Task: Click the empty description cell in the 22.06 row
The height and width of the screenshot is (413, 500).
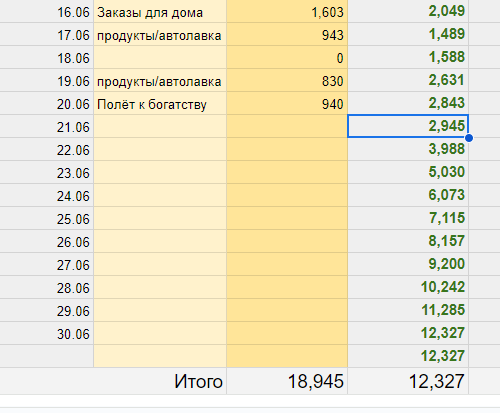Action: click(x=160, y=149)
